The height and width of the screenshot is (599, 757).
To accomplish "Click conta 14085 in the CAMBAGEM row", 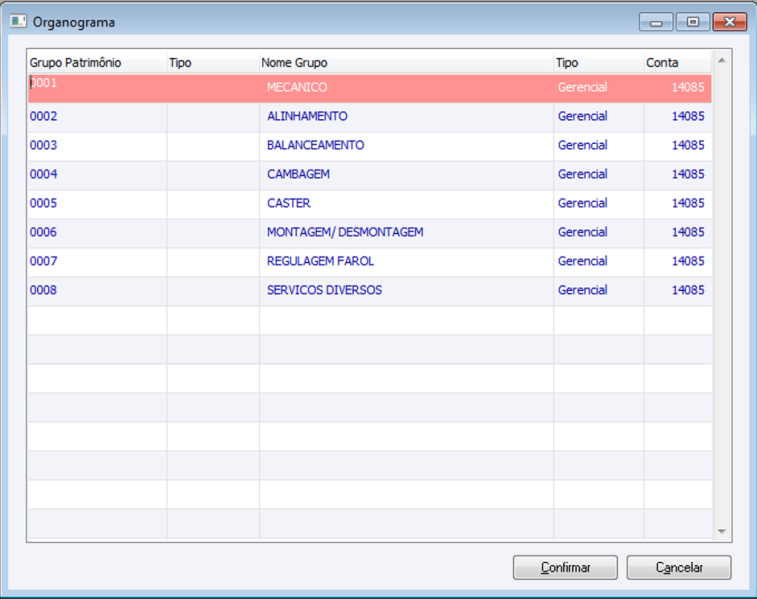I will [x=688, y=174].
